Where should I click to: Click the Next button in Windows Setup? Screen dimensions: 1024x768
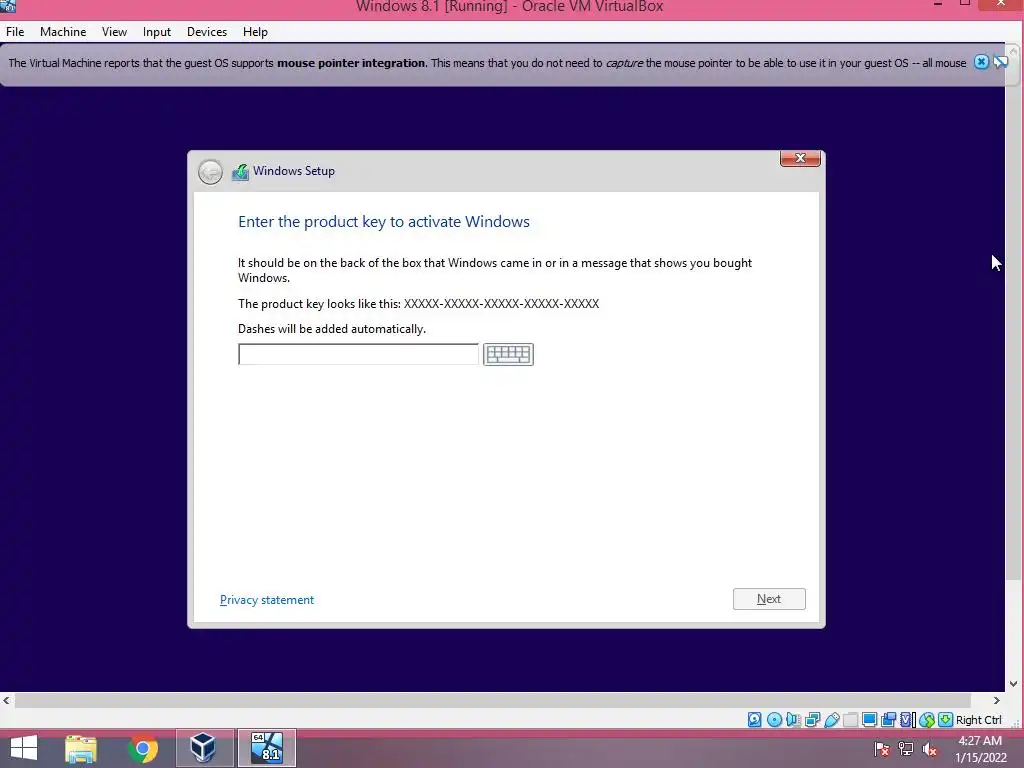pos(769,599)
